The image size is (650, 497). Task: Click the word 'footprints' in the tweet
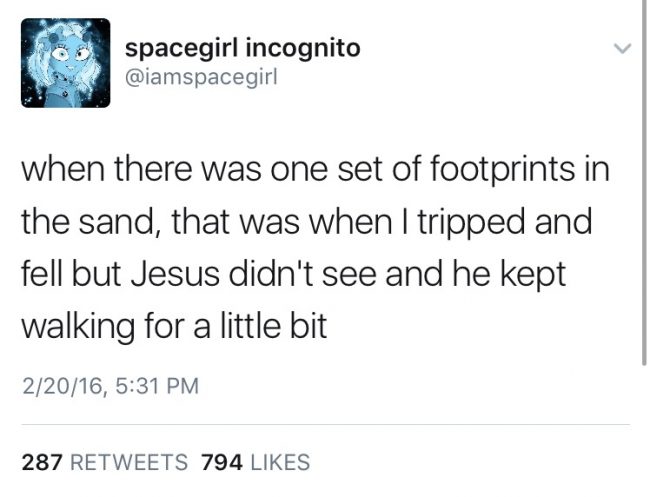[503, 169]
